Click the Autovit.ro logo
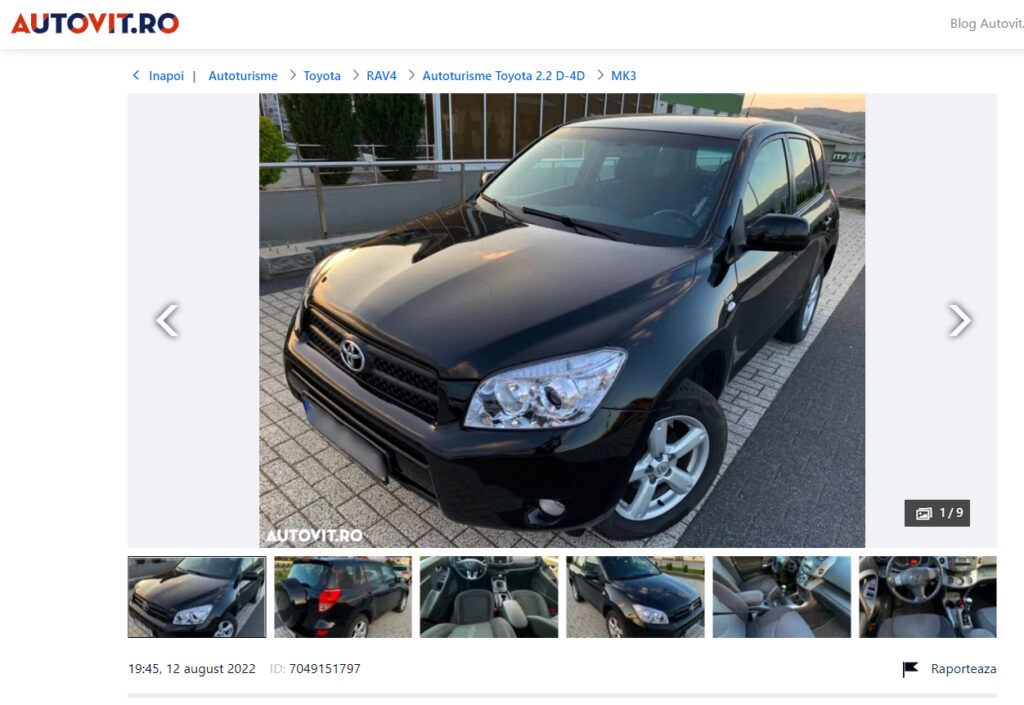 [95, 24]
